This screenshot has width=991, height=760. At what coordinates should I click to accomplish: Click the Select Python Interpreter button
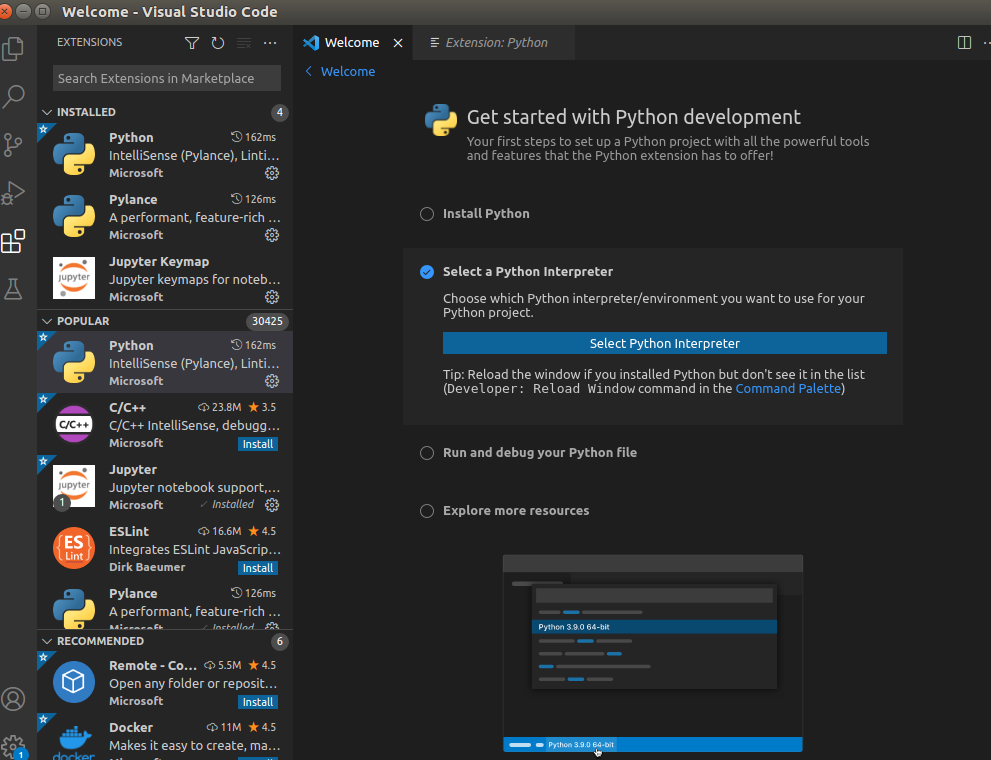tap(664, 343)
